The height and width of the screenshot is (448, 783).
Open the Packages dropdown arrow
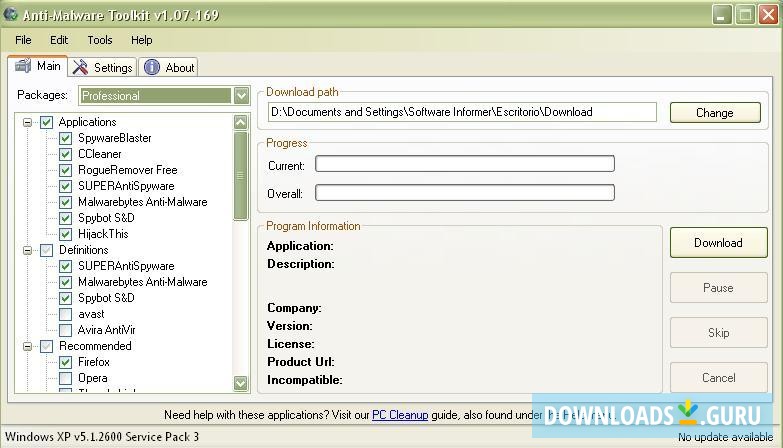(x=241, y=95)
